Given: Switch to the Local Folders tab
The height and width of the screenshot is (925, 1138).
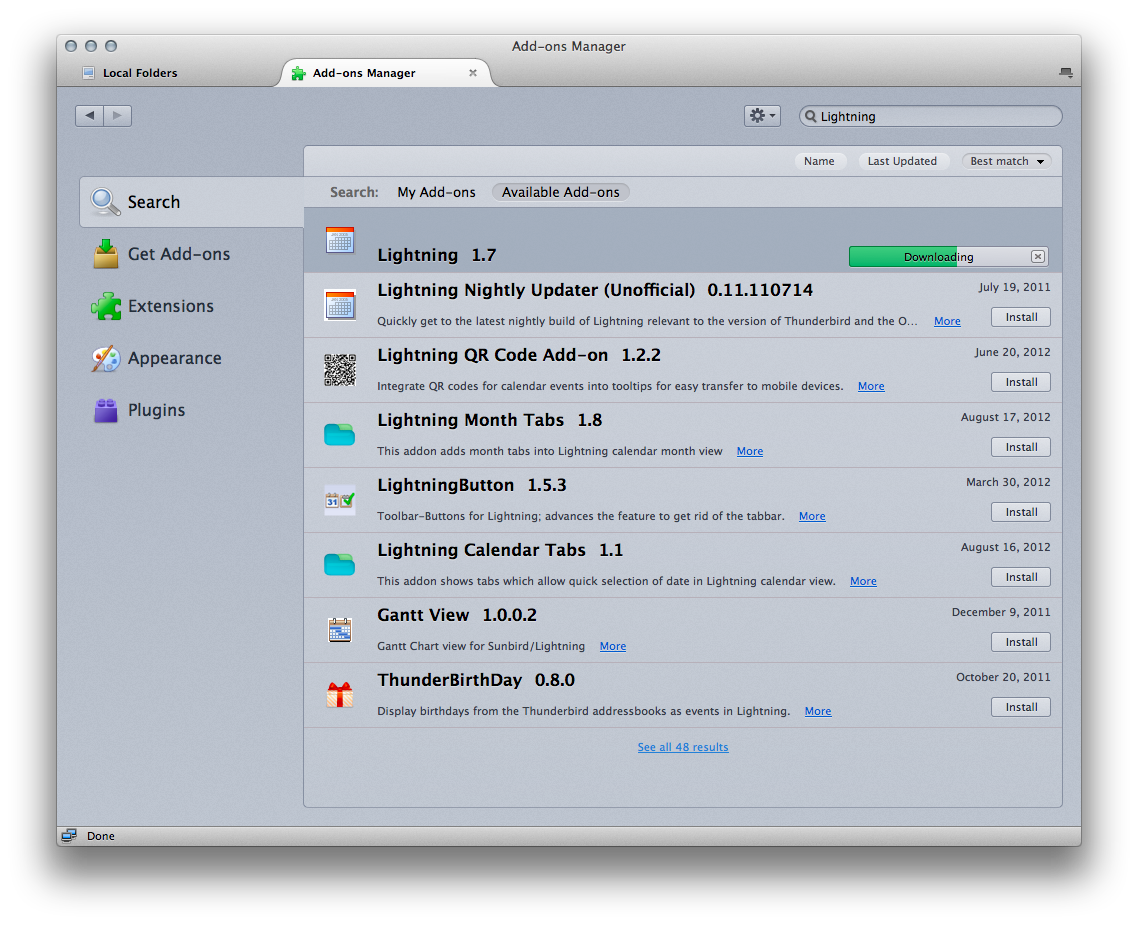Looking at the screenshot, I should [140, 73].
